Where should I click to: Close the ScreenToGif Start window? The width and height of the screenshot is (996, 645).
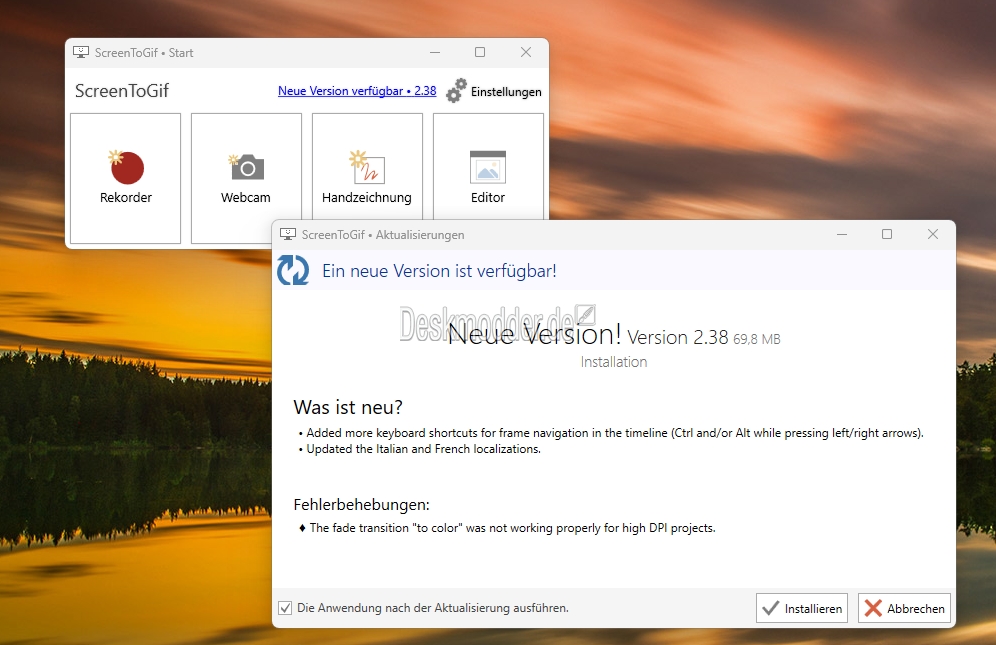(526, 53)
